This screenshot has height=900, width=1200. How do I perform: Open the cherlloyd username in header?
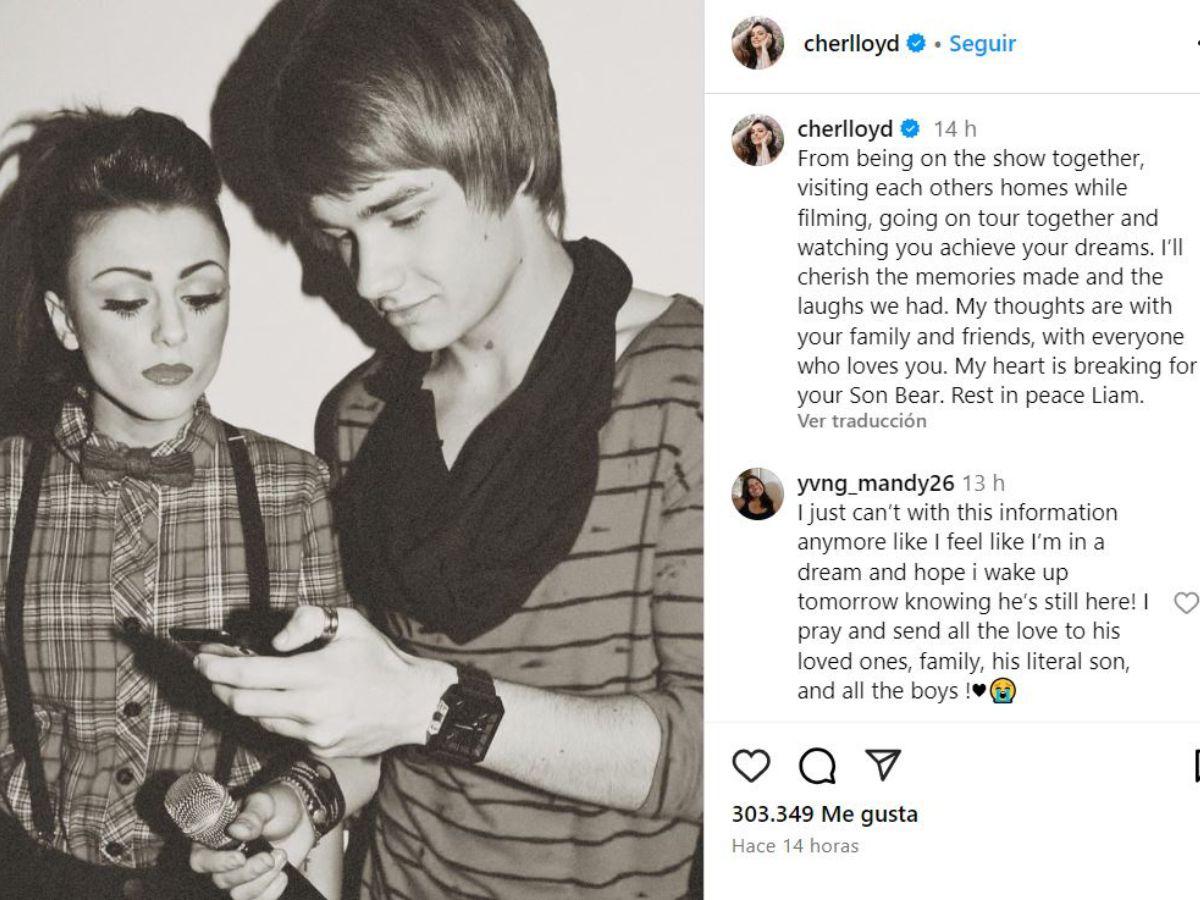[x=851, y=44]
